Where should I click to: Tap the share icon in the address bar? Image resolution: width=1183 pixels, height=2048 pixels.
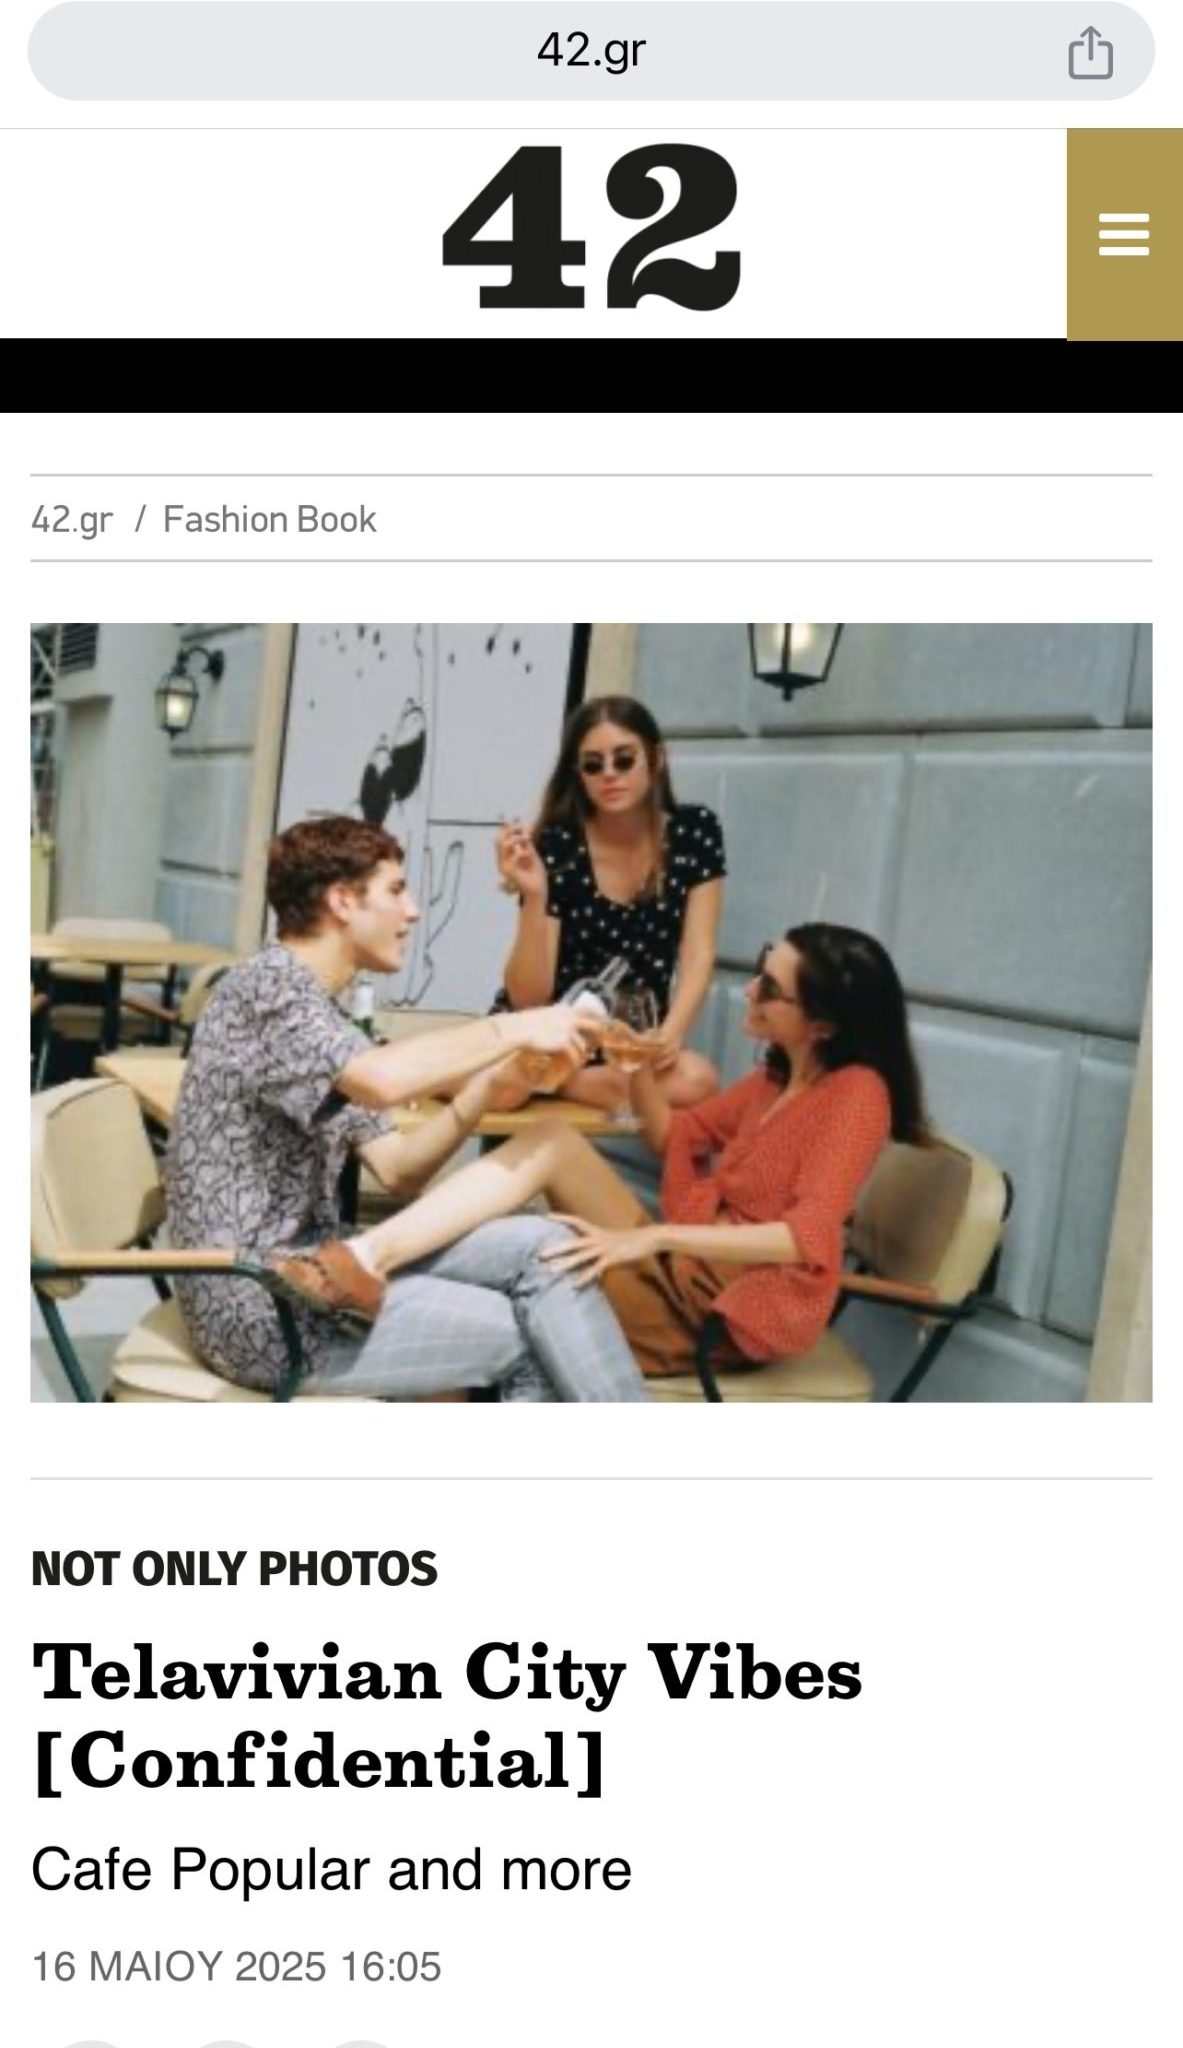[x=1090, y=52]
